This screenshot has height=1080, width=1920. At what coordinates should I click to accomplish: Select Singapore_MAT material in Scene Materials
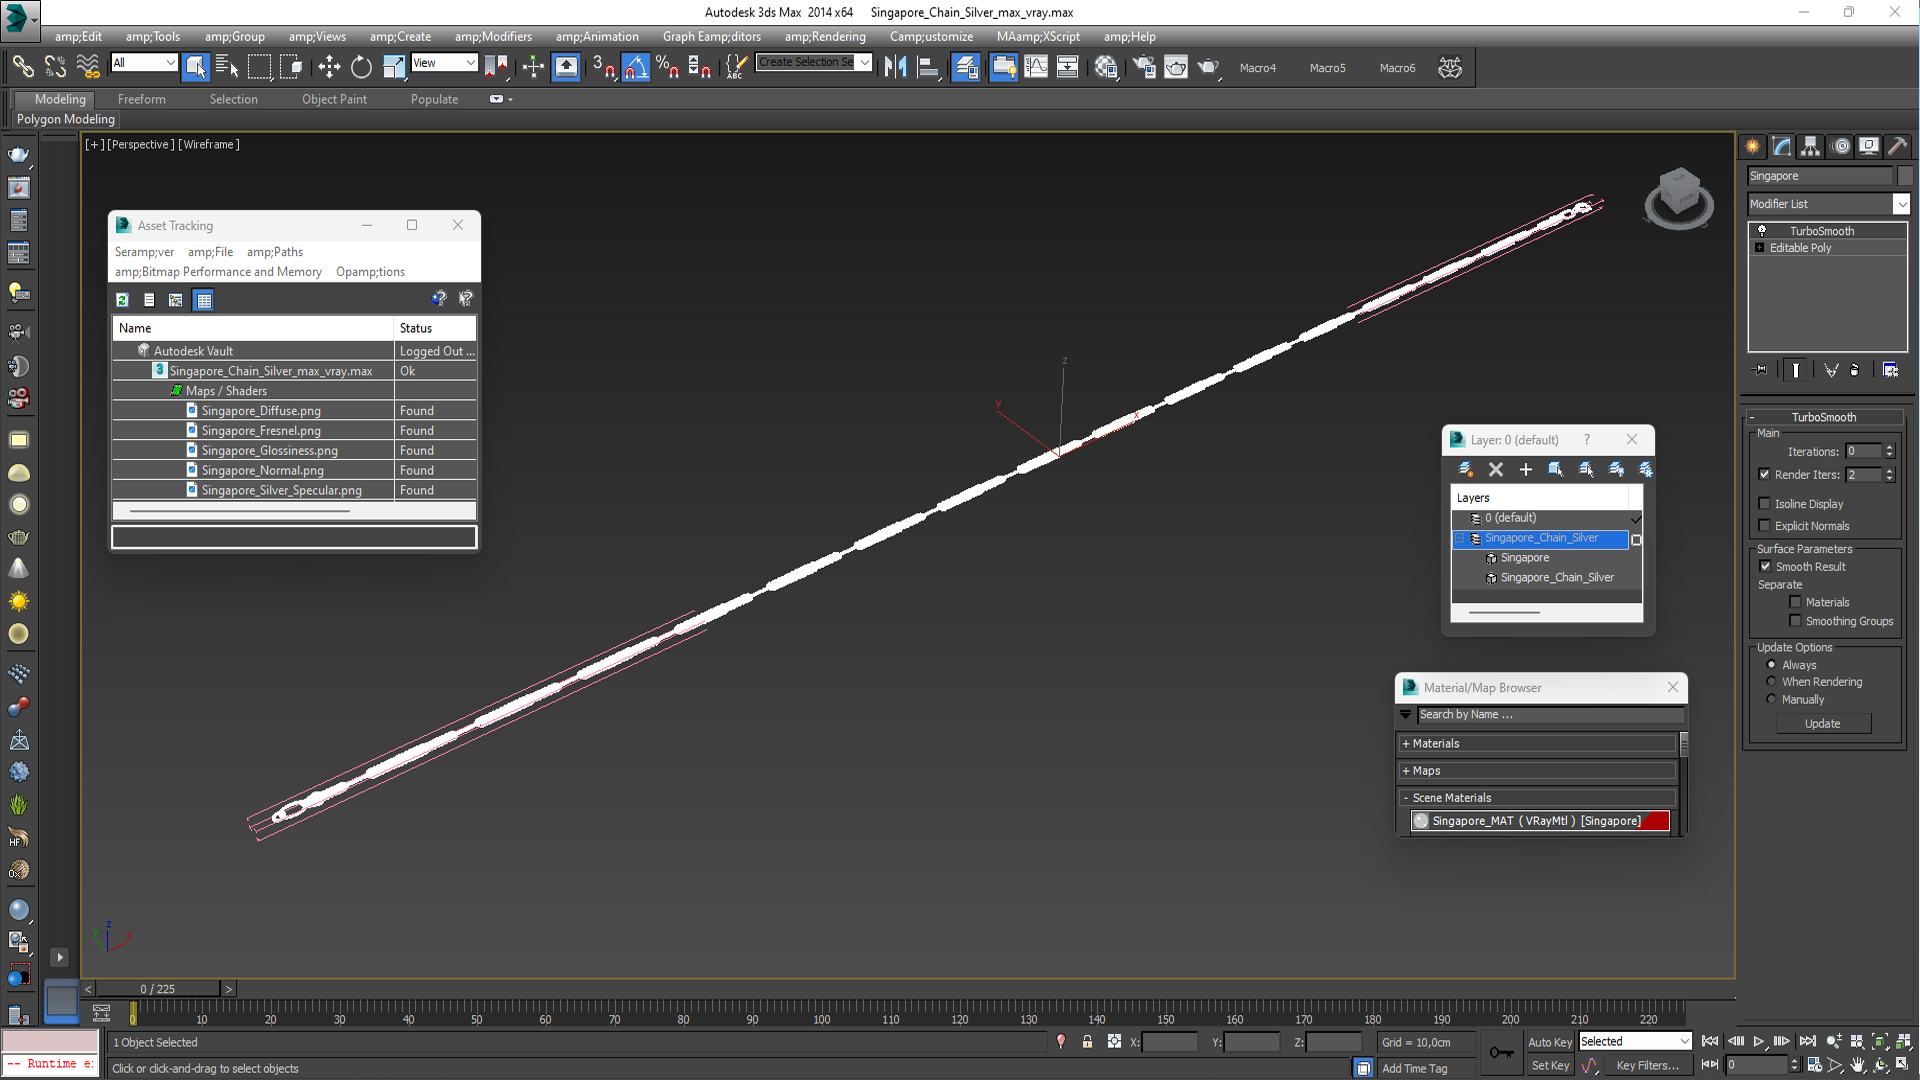(1540, 821)
